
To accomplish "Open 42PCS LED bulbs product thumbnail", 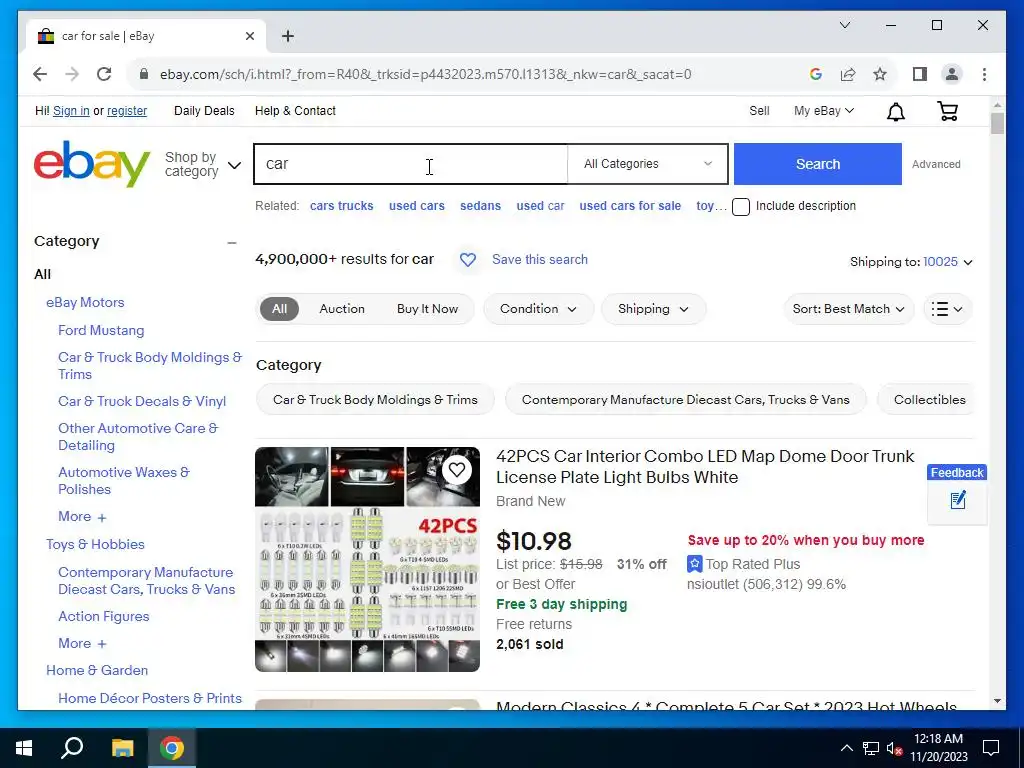I will [x=367, y=560].
